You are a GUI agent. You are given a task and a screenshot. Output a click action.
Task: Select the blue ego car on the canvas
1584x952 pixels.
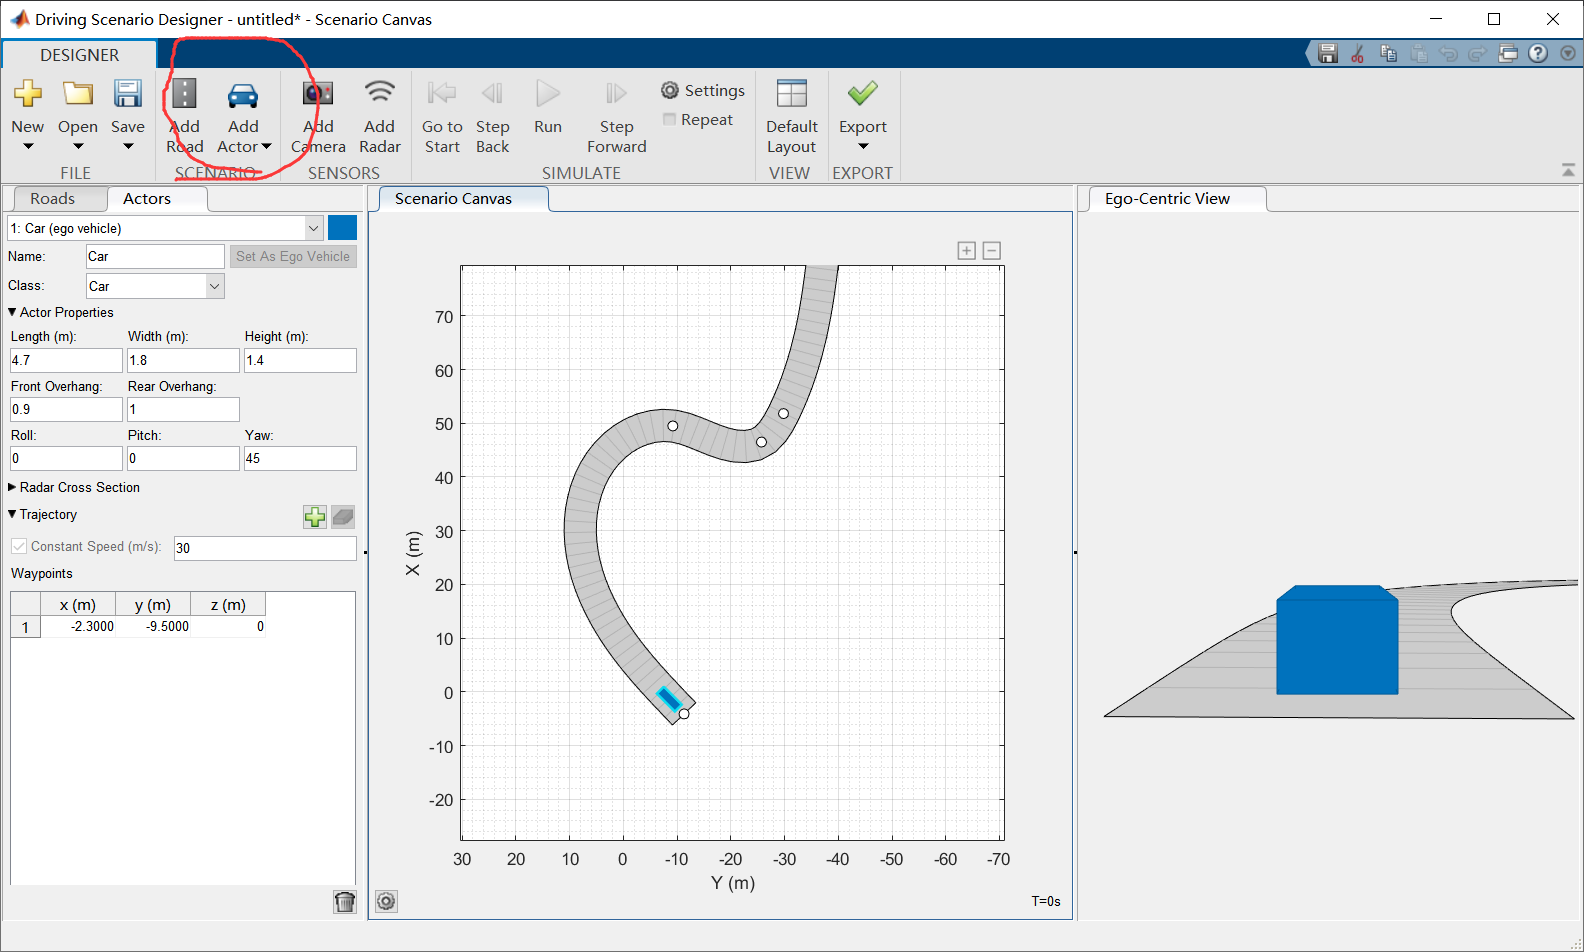pos(669,700)
